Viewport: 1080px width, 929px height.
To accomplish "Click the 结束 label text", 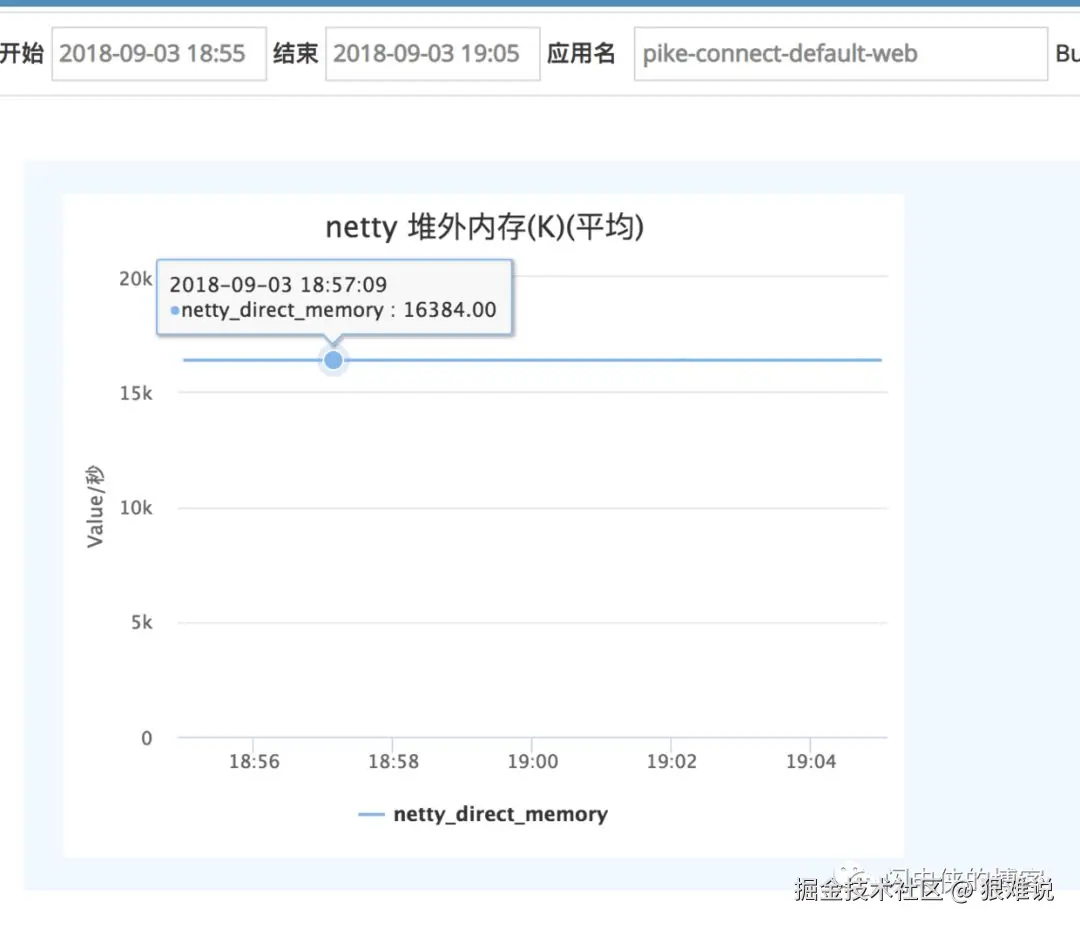I will click(x=294, y=53).
